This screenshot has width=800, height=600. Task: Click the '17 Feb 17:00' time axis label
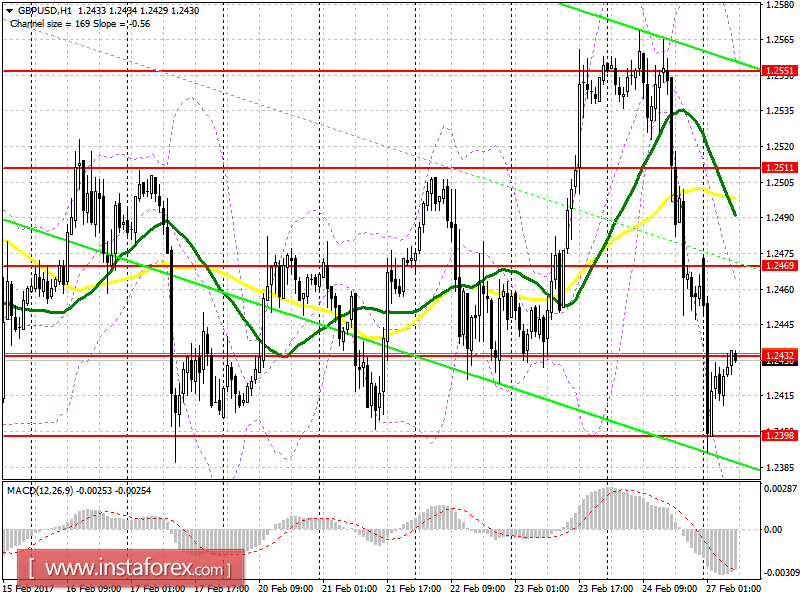coord(222,589)
